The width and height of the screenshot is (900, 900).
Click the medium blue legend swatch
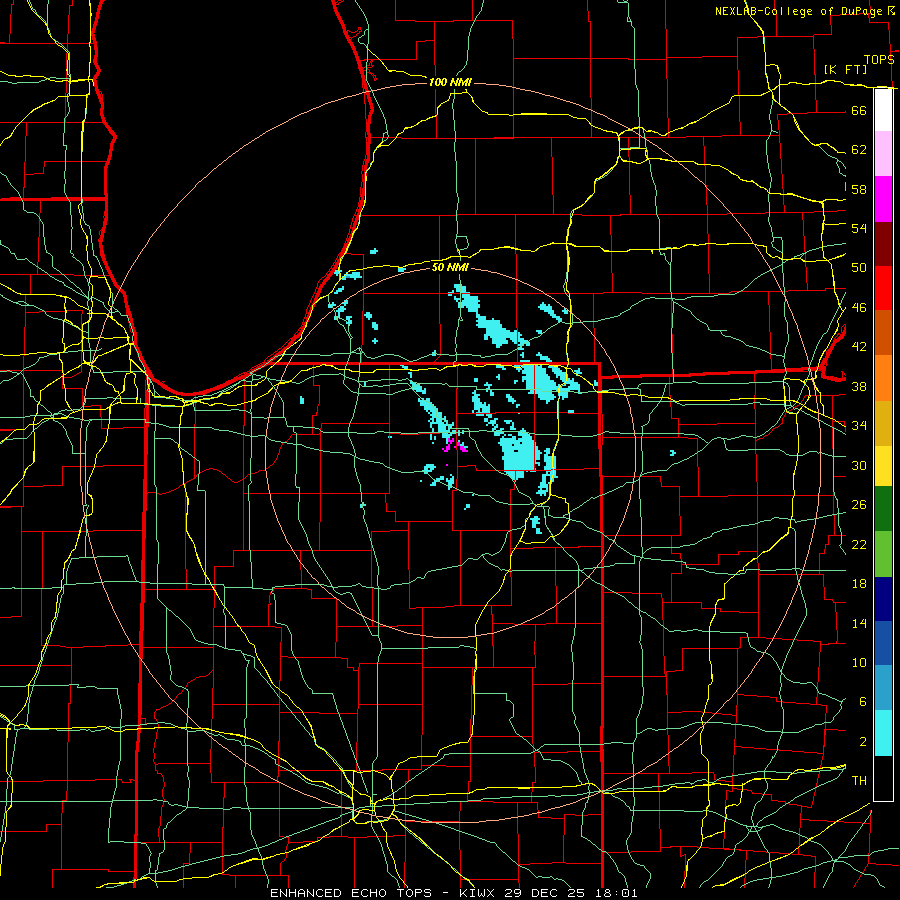[883, 643]
